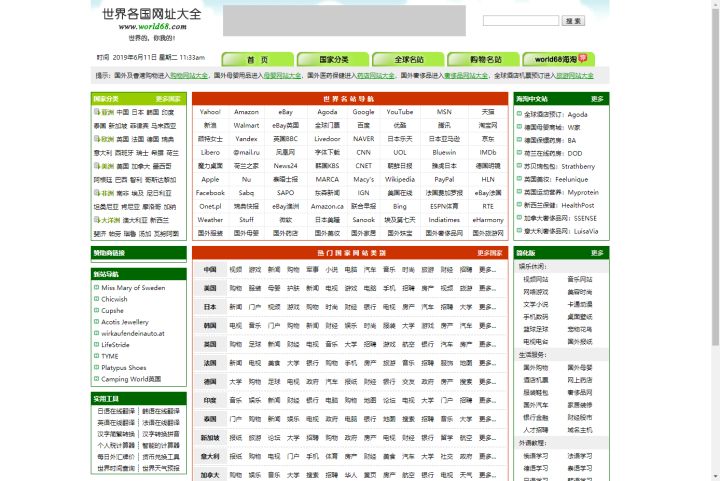Click the 大洋洲 folder icon
The height and width of the screenshot is (481, 720).
(97, 220)
